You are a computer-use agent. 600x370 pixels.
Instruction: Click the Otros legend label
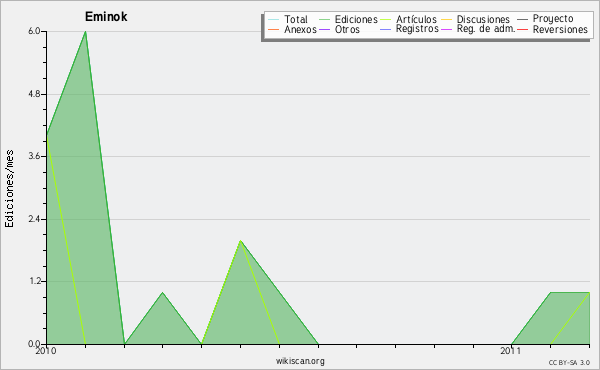click(347, 29)
